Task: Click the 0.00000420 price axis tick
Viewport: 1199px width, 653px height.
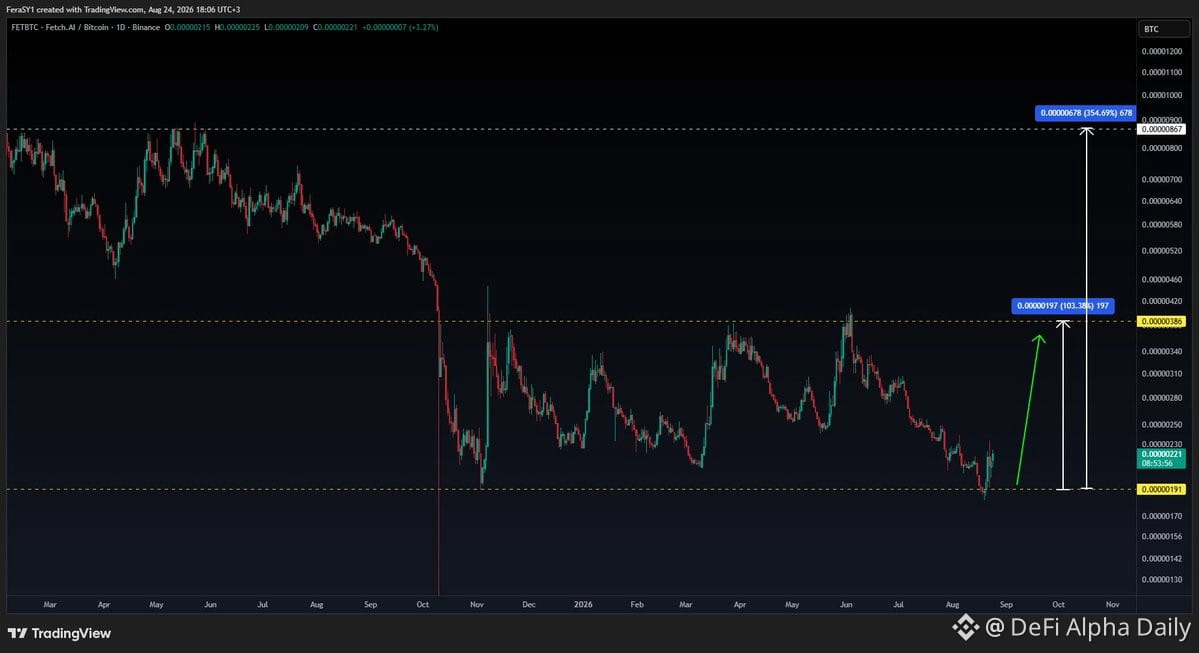Action: 1162,301
